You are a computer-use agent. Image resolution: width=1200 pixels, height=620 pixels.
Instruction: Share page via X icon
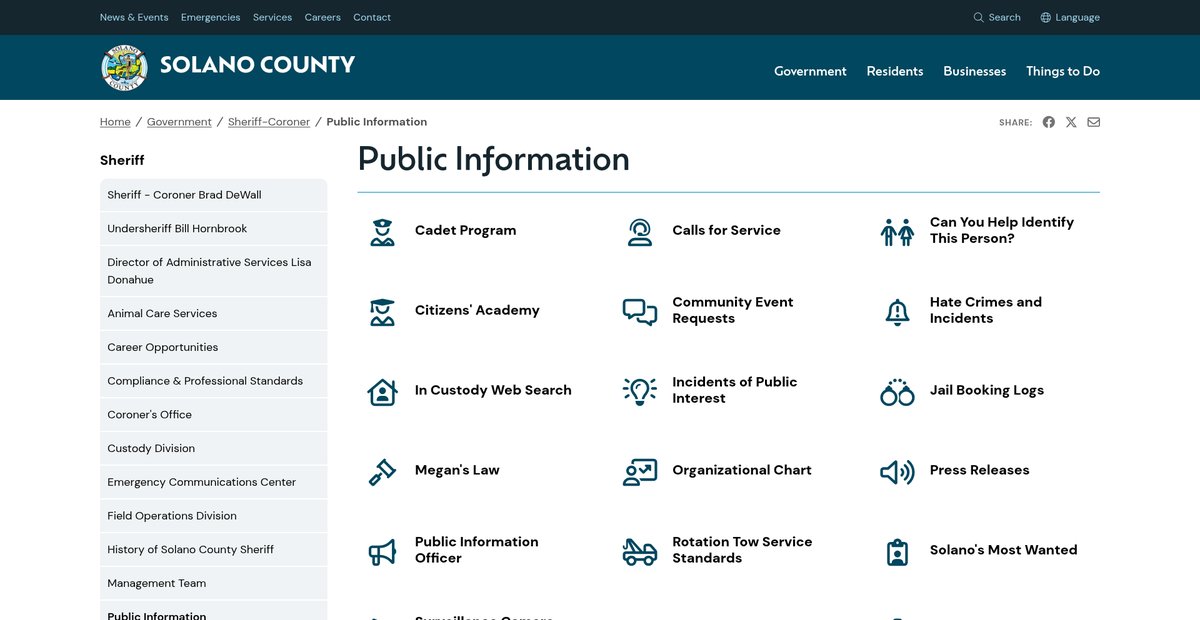tap(1071, 122)
